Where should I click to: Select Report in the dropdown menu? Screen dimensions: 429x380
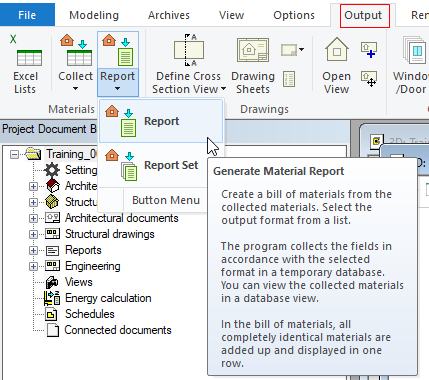[x=161, y=121]
